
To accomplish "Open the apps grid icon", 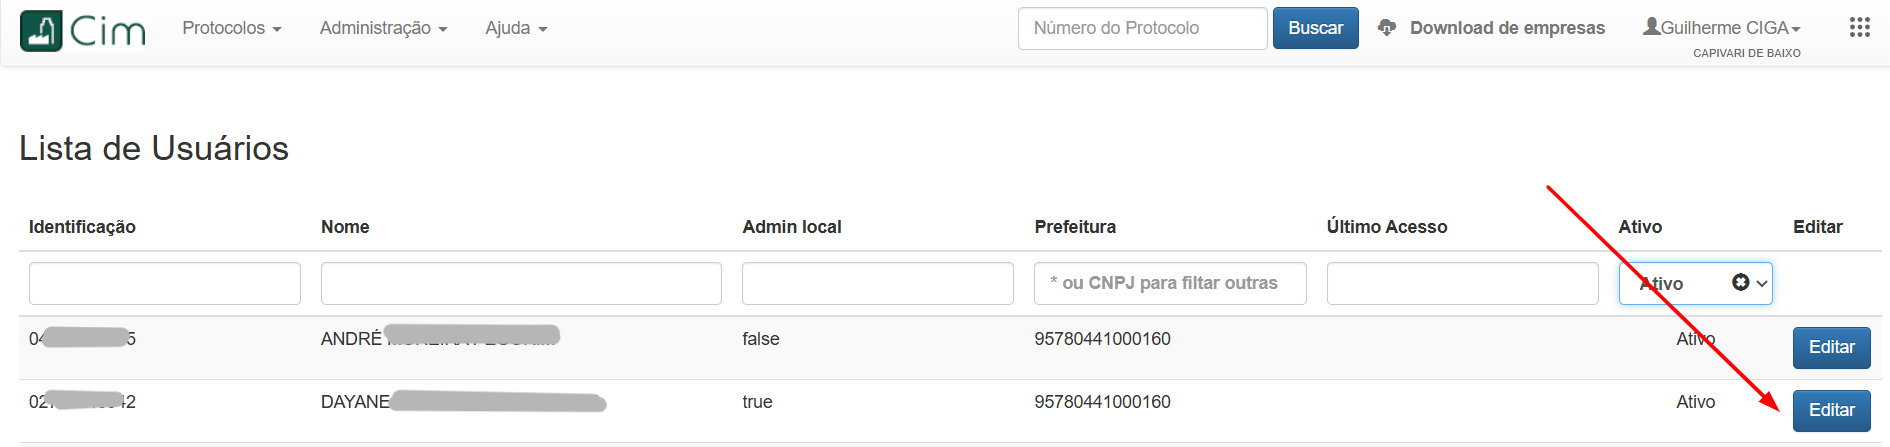I will pyautogui.click(x=1859, y=28).
